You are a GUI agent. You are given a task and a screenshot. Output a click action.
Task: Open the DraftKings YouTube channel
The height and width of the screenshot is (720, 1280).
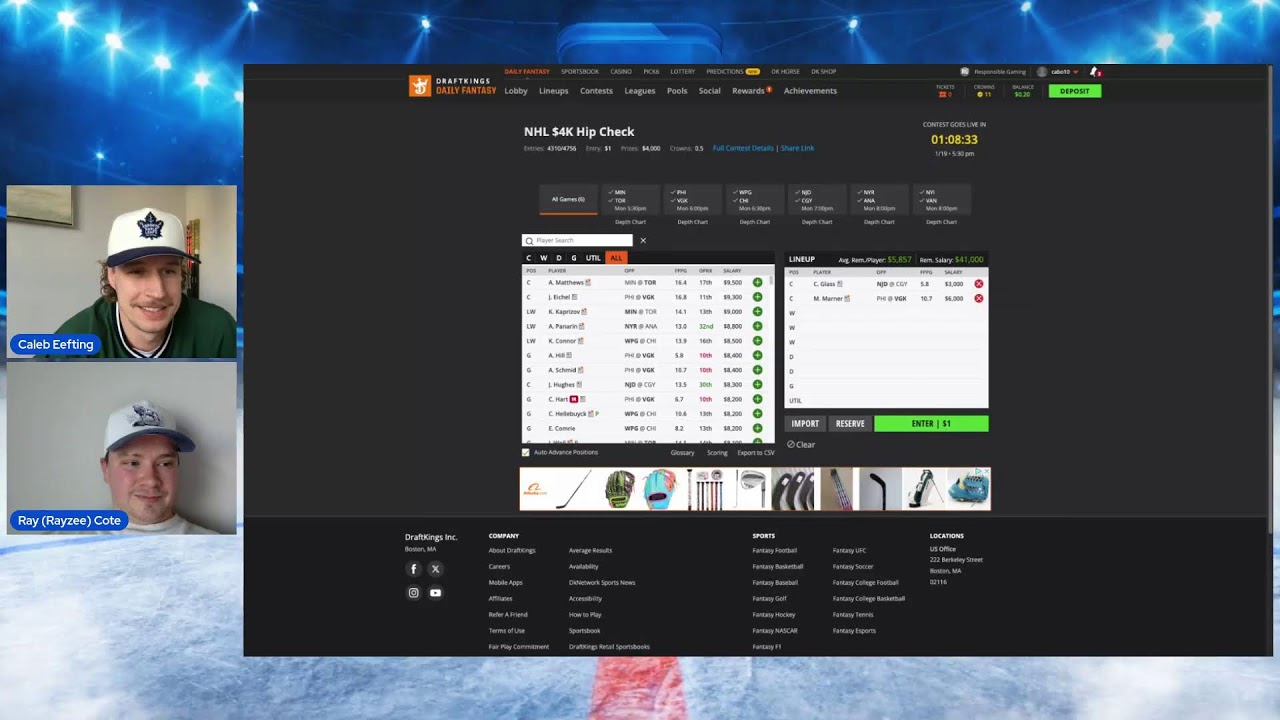tap(435, 593)
